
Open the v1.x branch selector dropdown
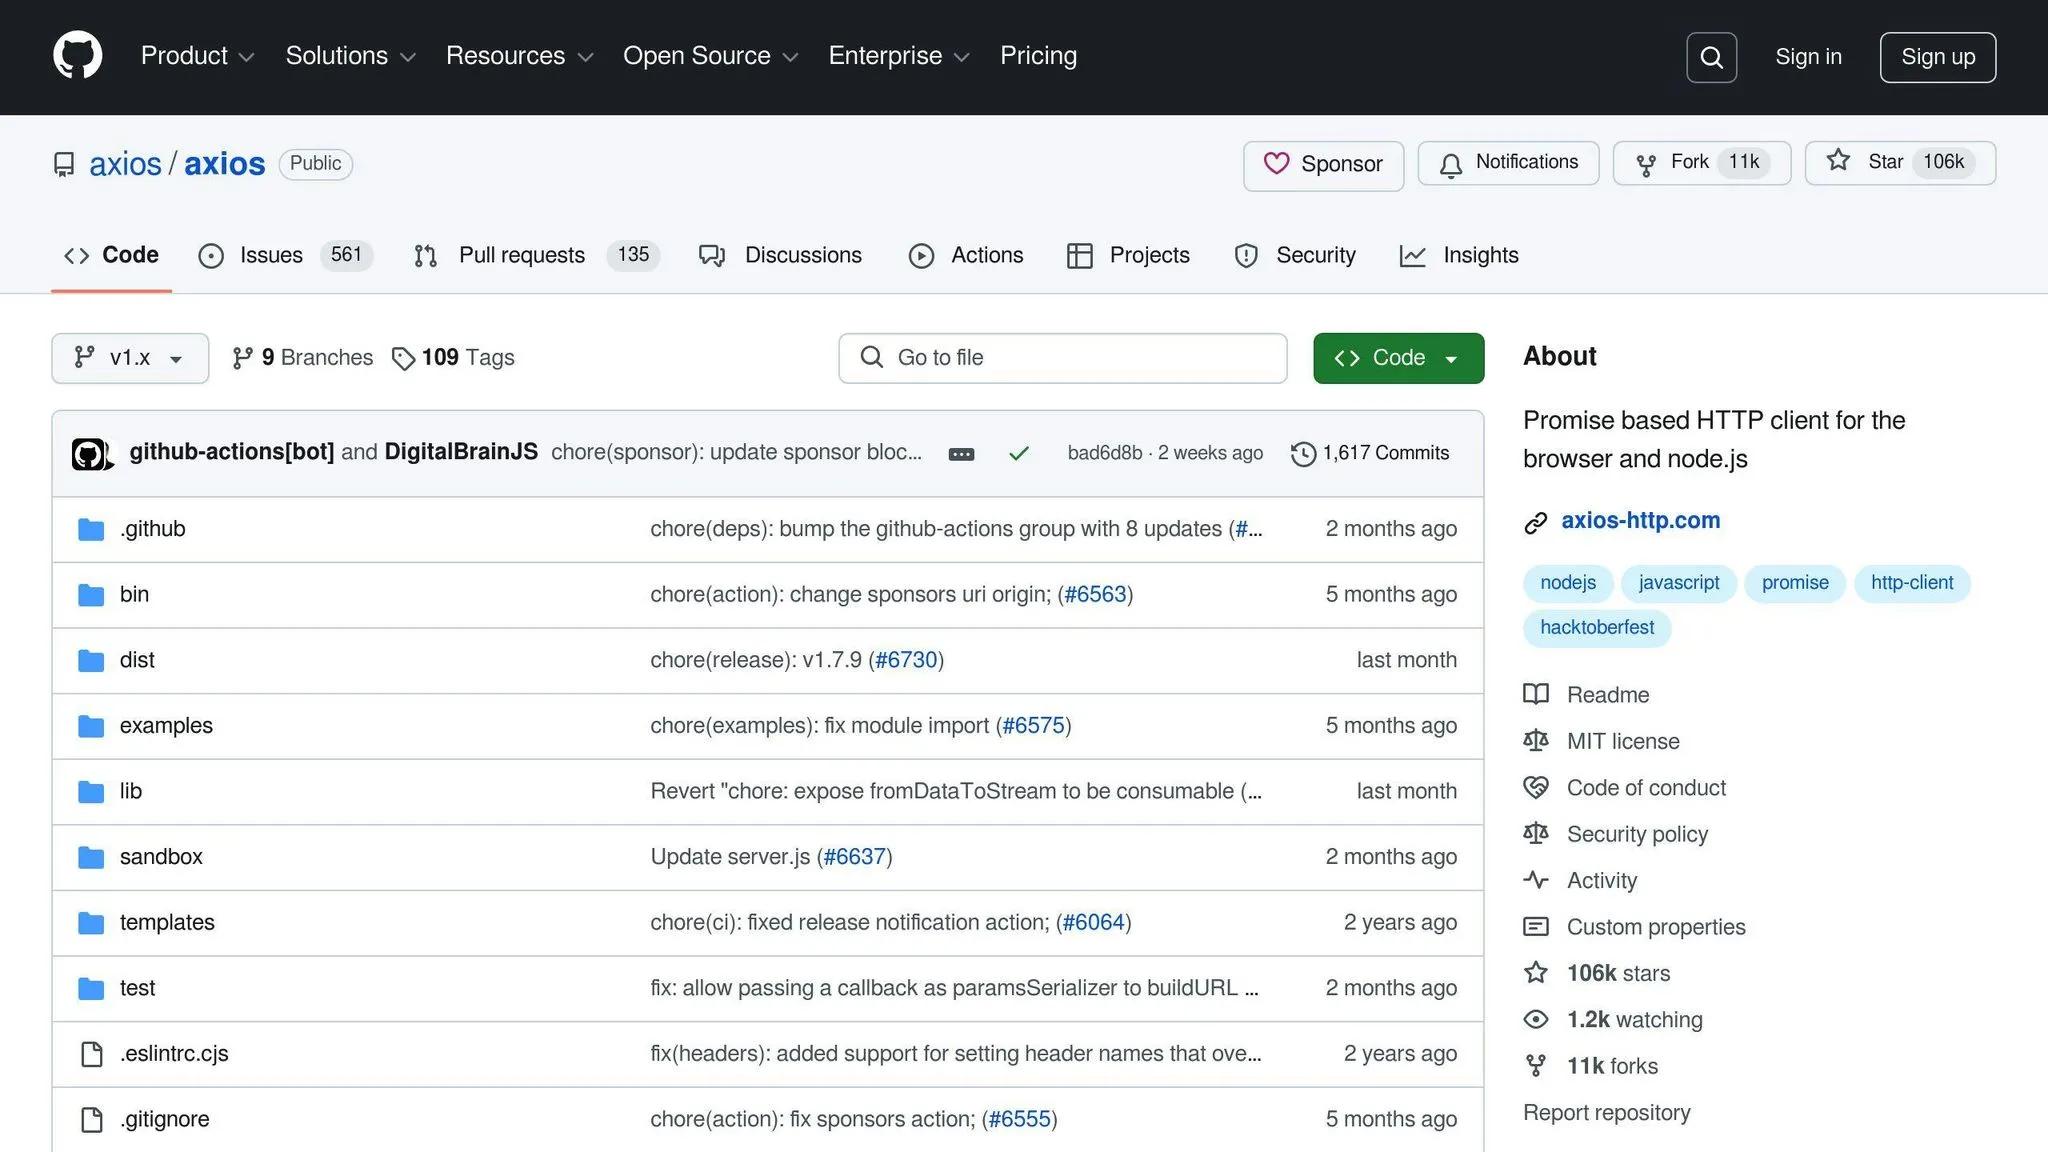tap(130, 358)
